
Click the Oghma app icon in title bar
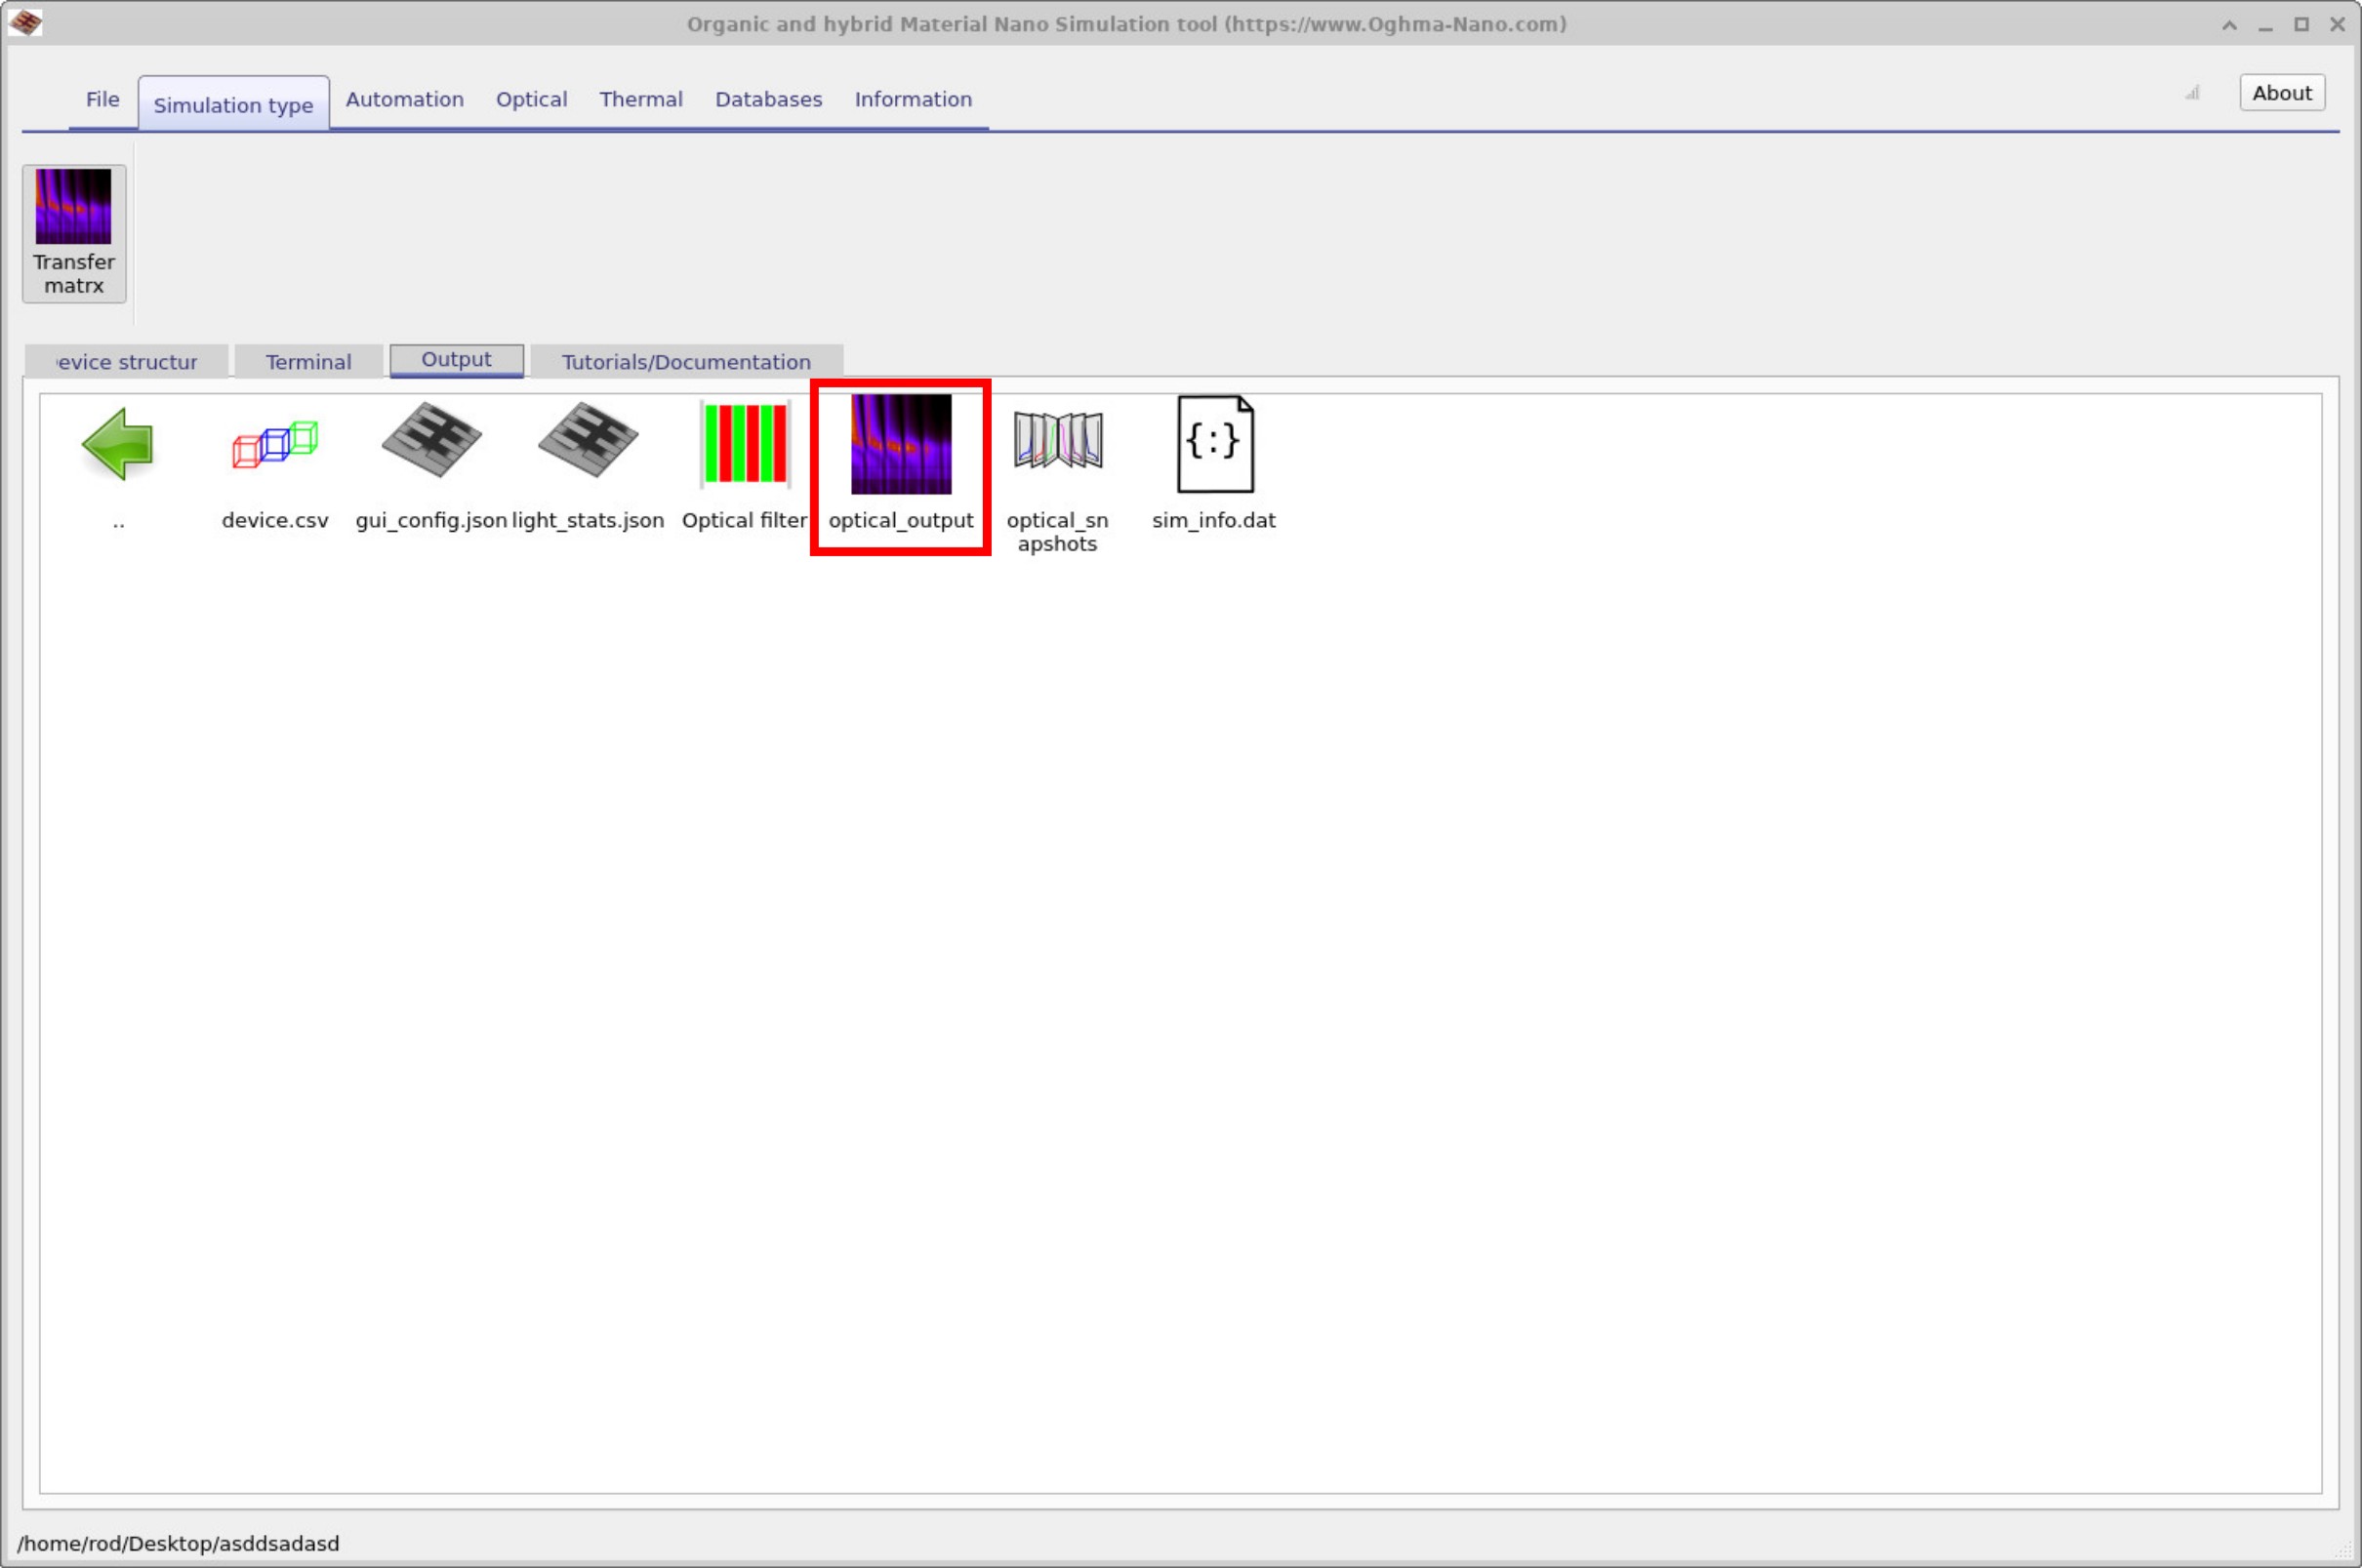(25, 22)
